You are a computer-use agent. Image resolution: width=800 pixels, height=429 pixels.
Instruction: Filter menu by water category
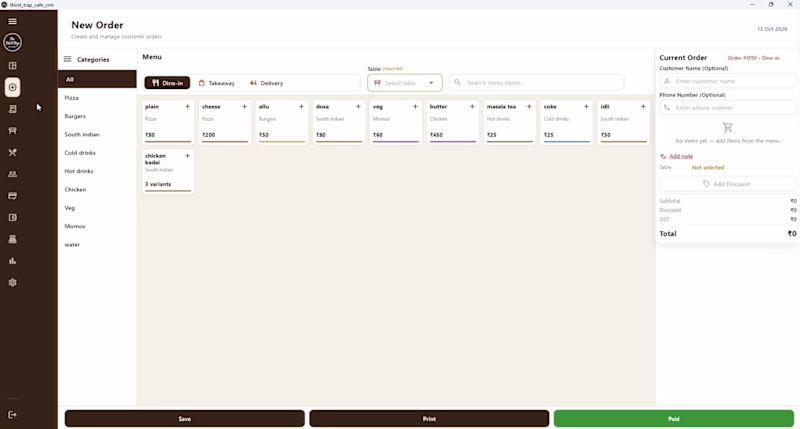pos(97,245)
